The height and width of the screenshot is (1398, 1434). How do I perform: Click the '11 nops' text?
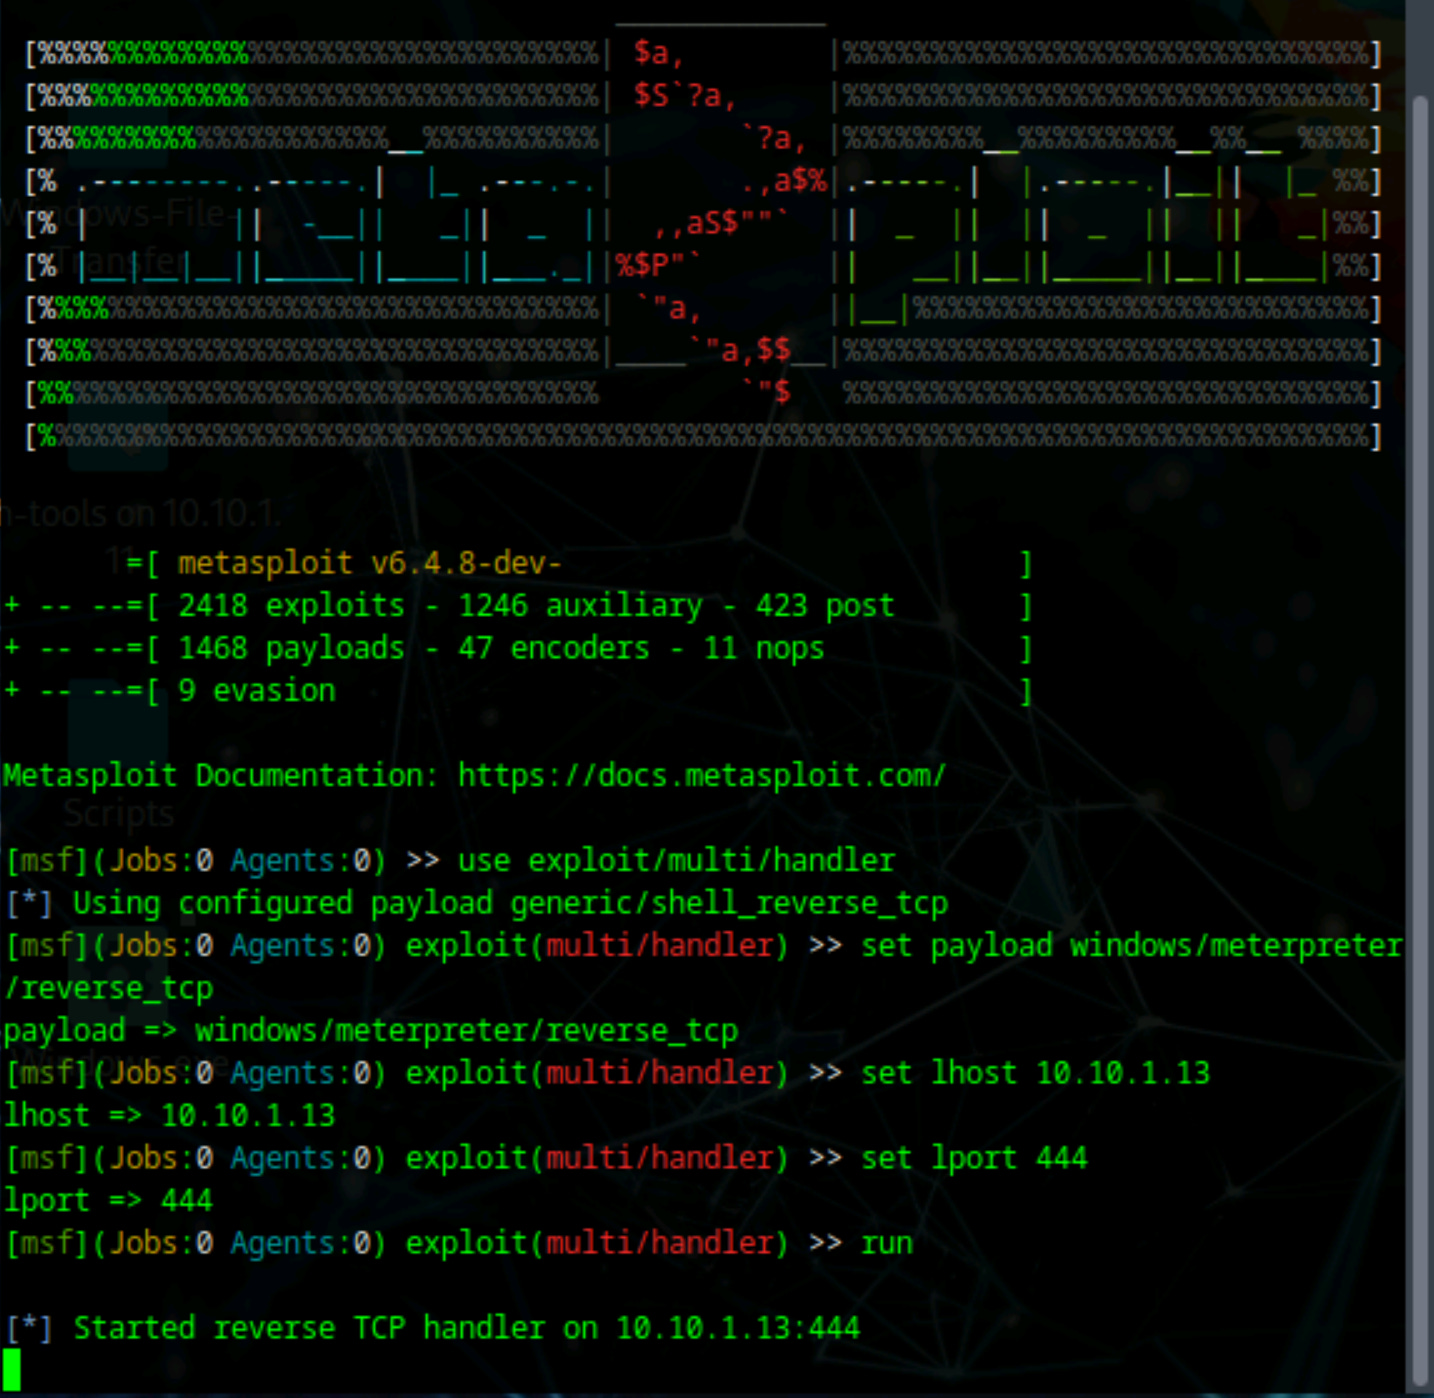point(763,648)
